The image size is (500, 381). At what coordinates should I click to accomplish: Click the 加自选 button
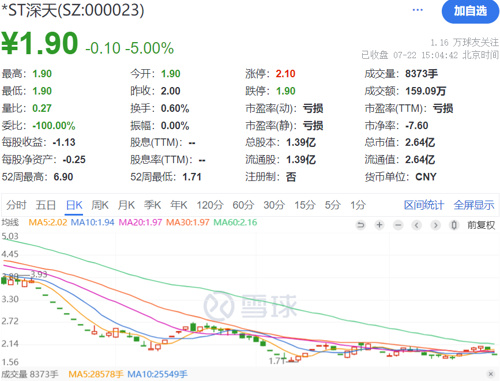click(470, 11)
